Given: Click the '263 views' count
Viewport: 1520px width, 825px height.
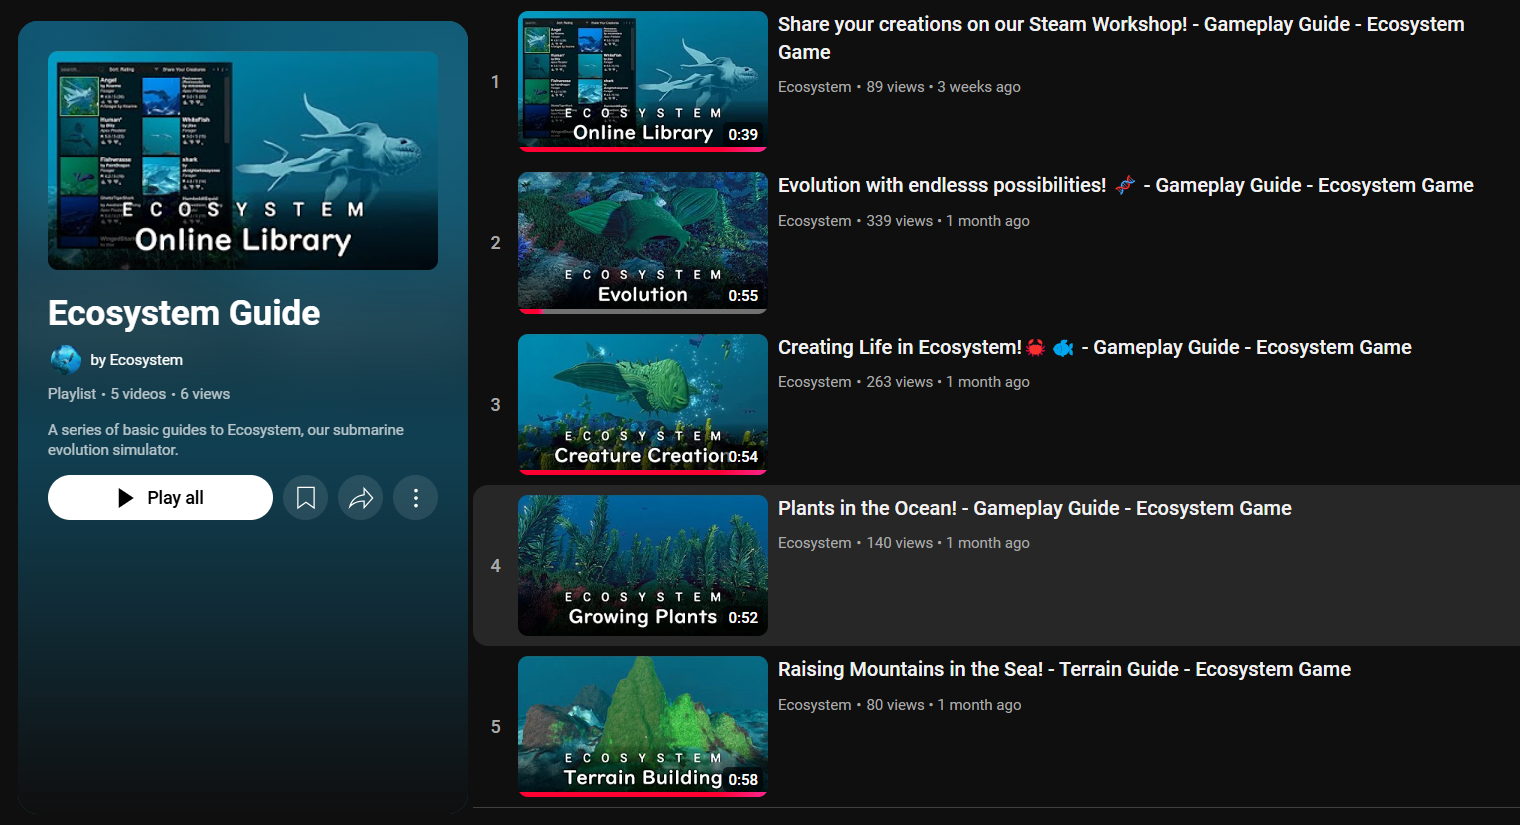Looking at the screenshot, I should click(x=900, y=382).
